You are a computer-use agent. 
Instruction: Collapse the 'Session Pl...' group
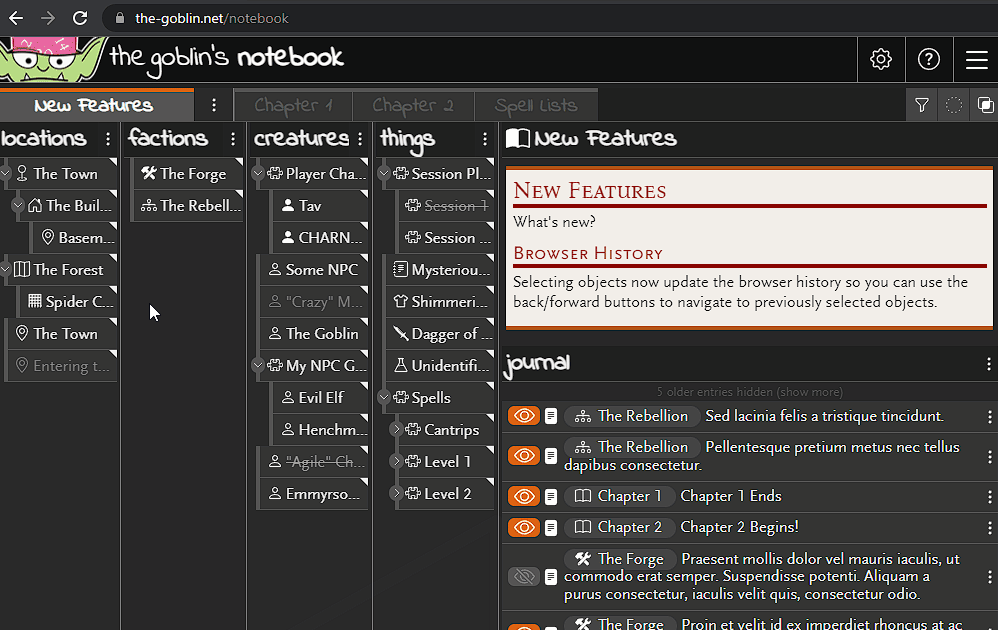(384, 174)
